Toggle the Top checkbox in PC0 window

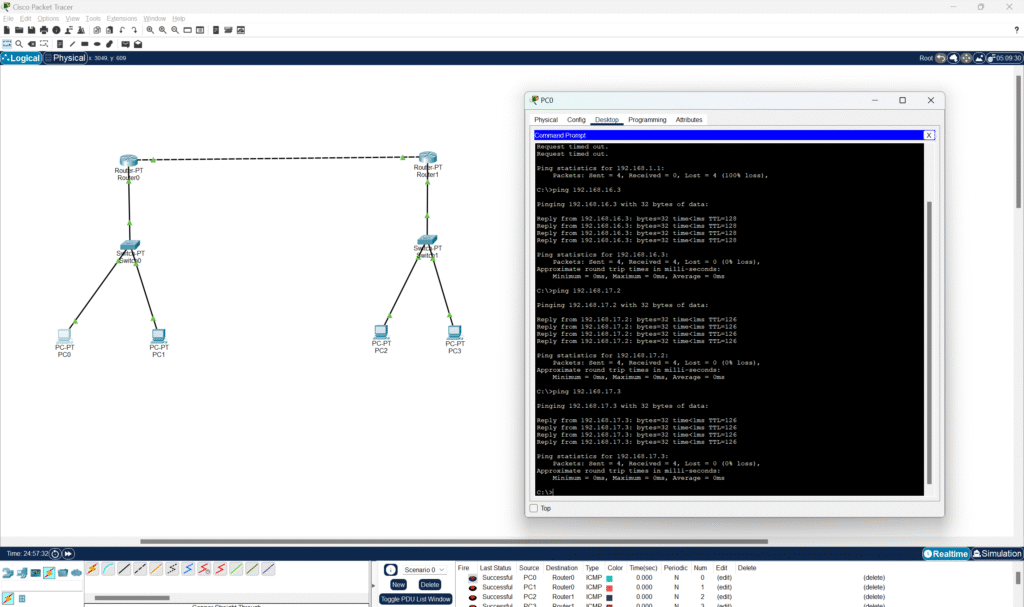534,508
